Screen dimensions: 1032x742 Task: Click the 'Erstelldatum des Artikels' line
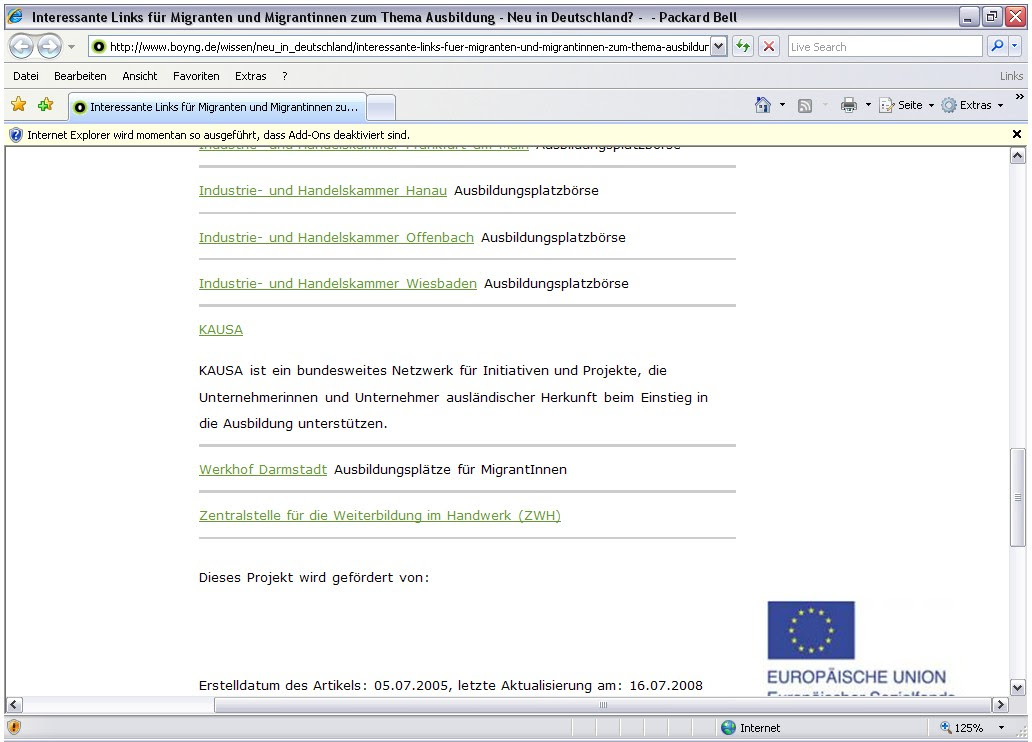click(451, 686)
